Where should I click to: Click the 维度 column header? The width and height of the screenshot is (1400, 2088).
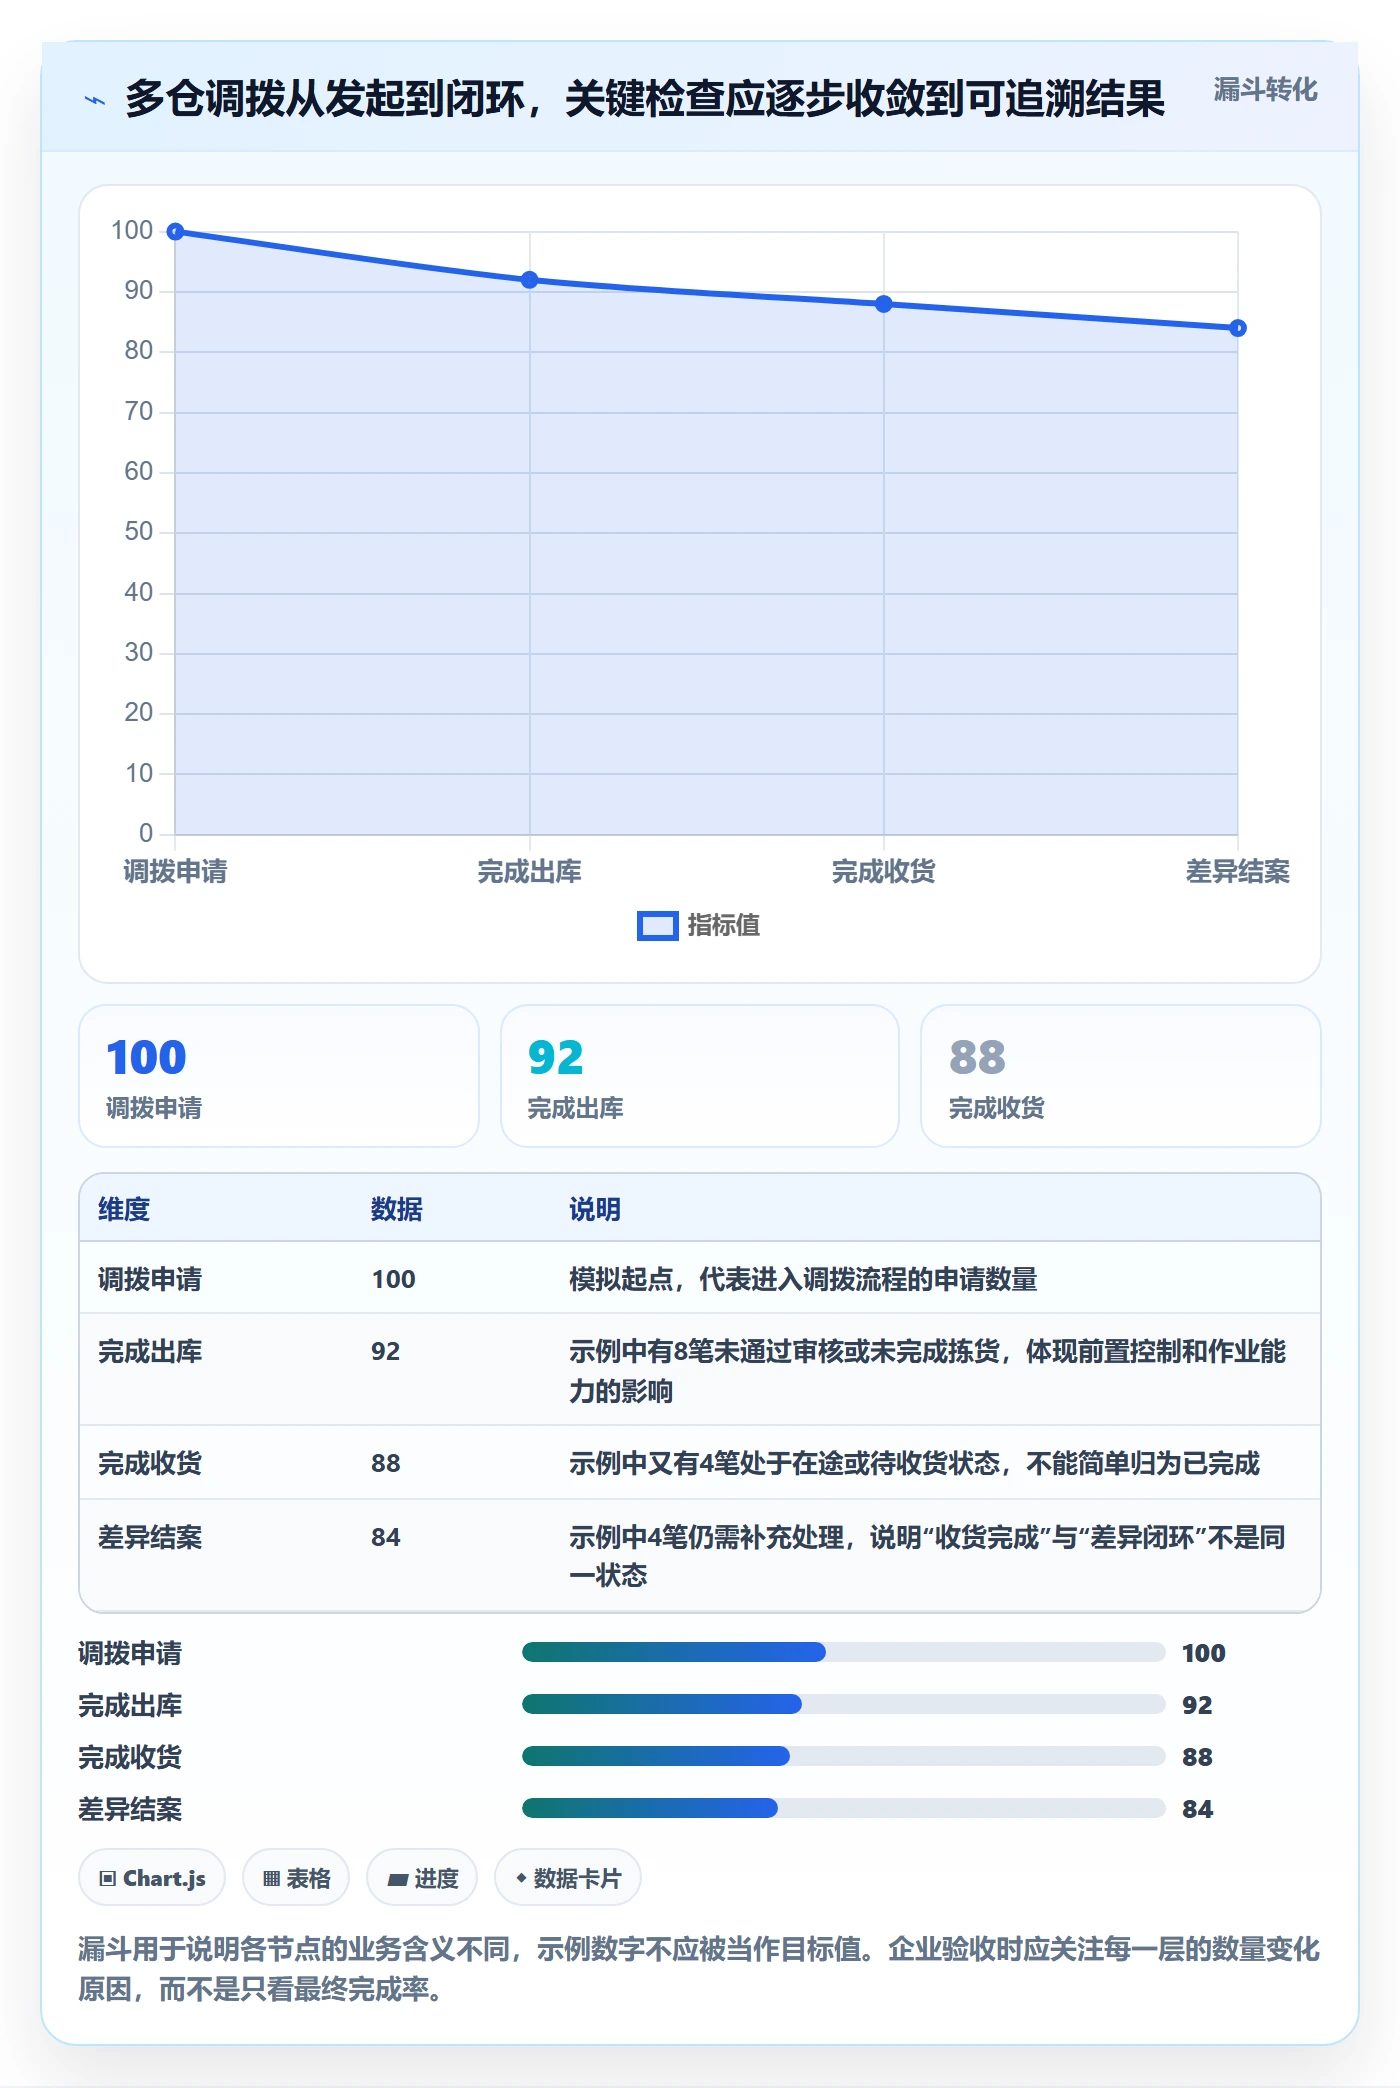click(124, 1209)
